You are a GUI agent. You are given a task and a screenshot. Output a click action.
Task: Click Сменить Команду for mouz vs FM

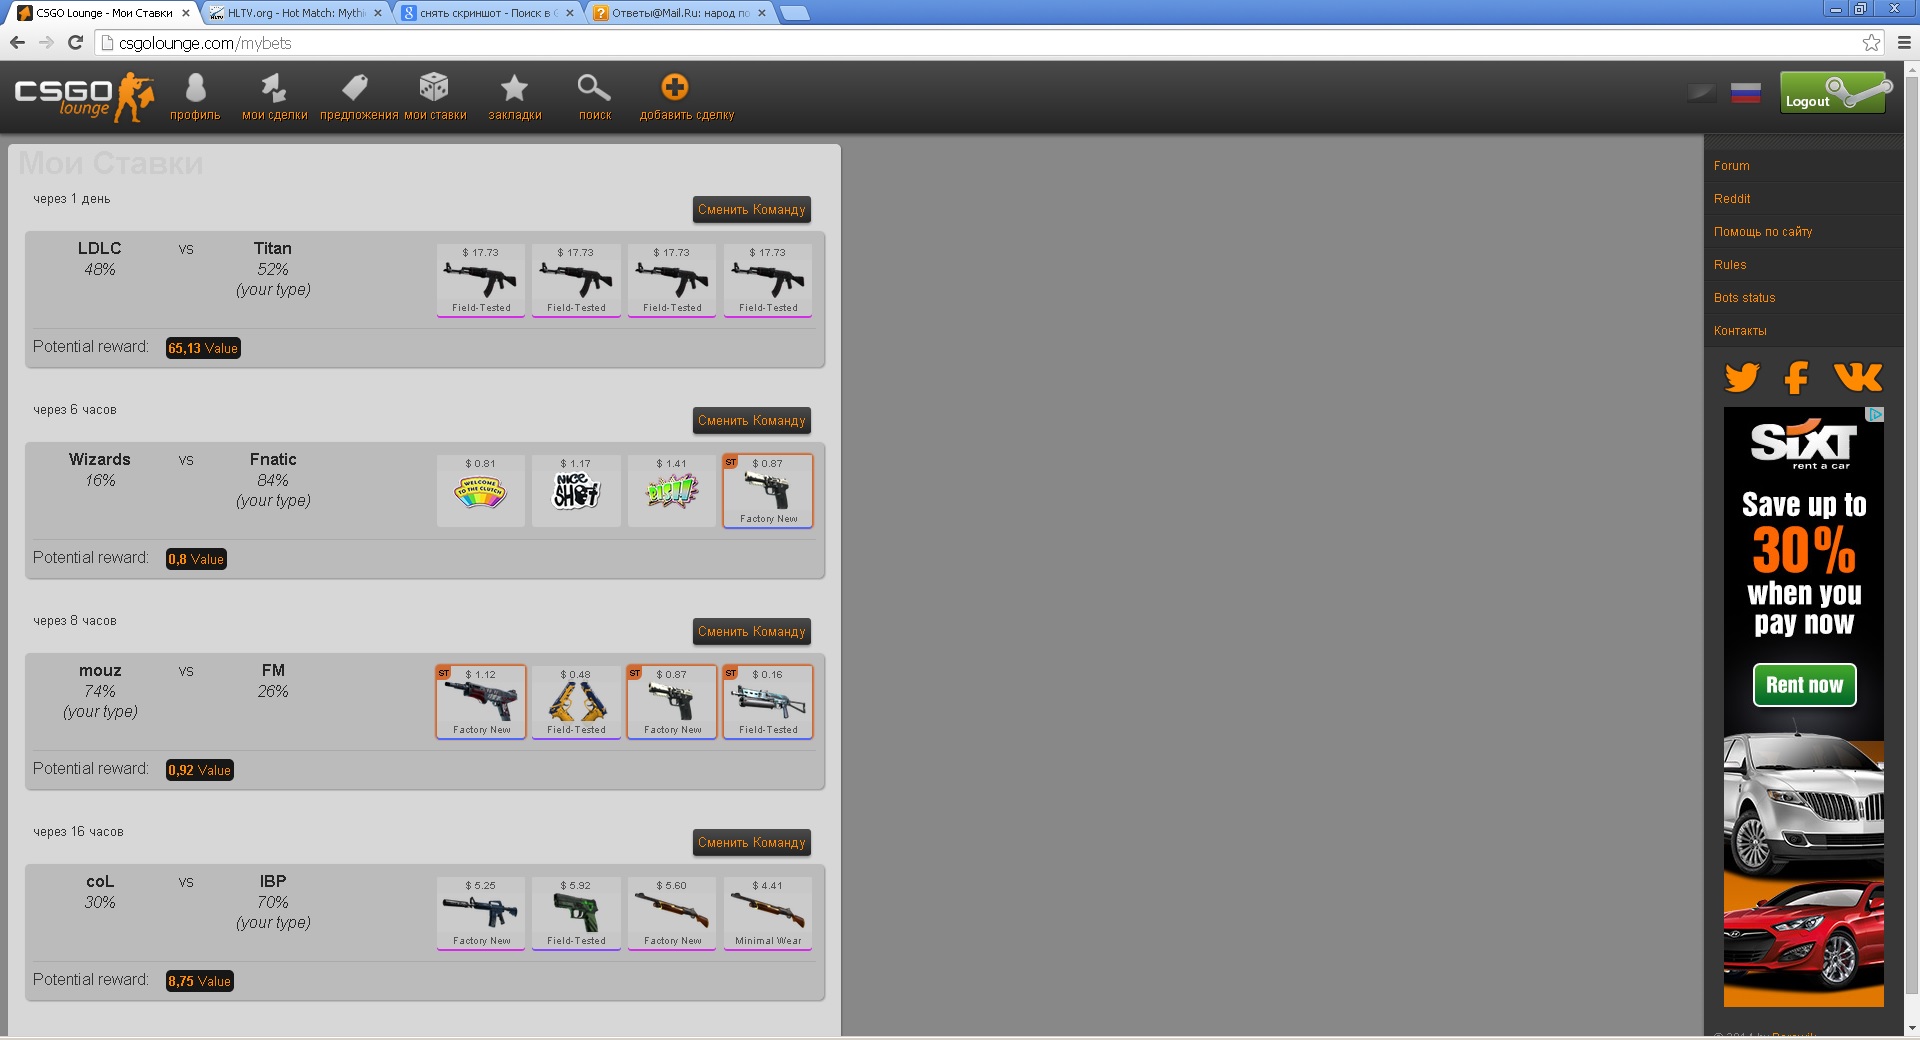coord(752,632)
